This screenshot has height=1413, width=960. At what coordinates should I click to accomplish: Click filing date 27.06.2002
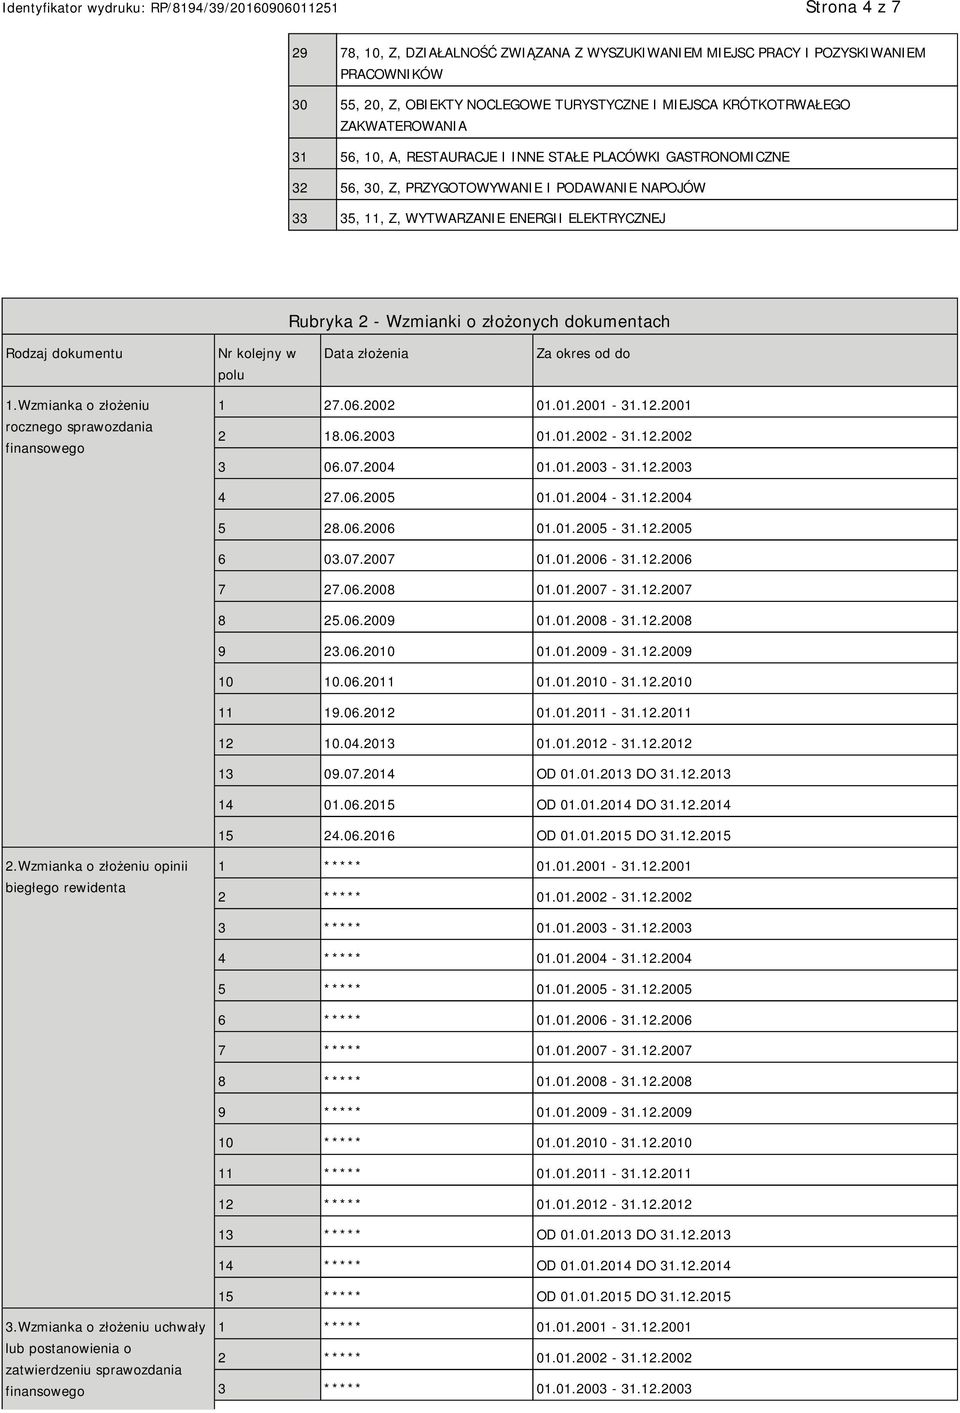pyautogui.click(x=359, y=406)
